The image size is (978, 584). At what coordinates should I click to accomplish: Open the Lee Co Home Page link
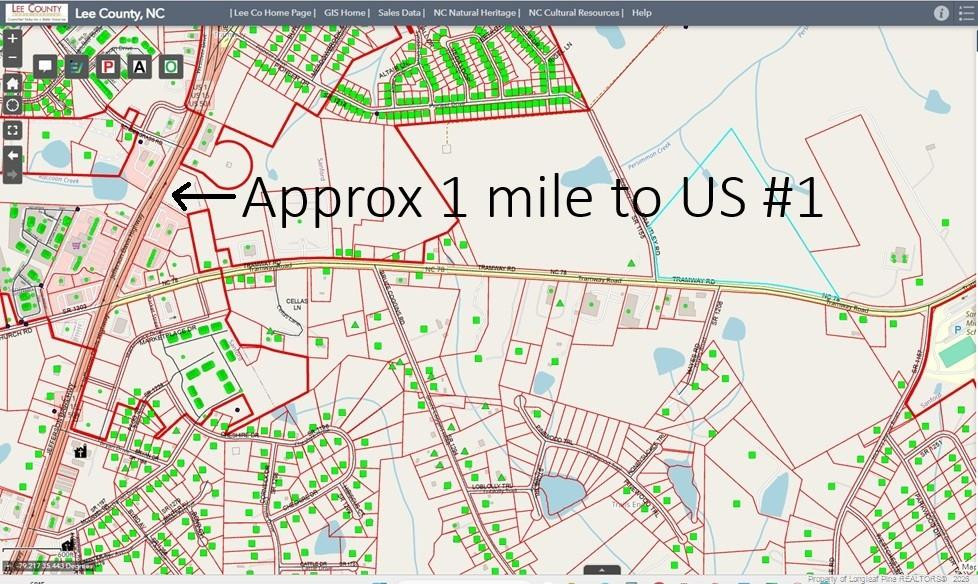click(x=273, y=13)
